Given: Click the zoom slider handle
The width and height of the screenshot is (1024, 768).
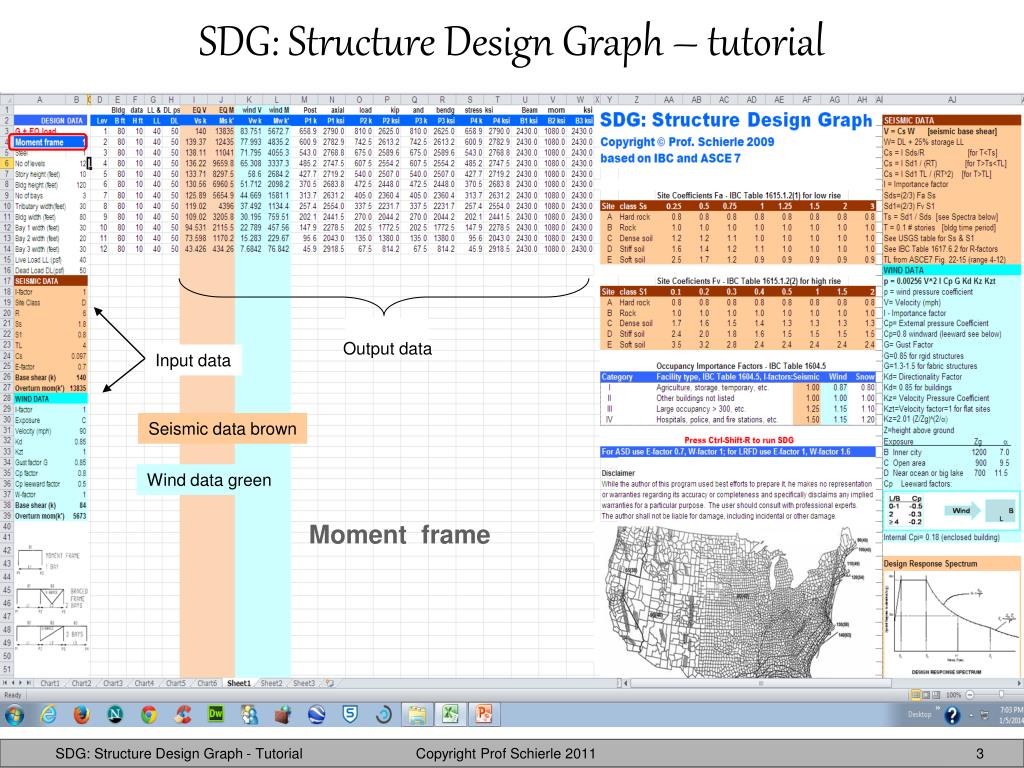Looking at the screenshot, I should point(1000,694).
